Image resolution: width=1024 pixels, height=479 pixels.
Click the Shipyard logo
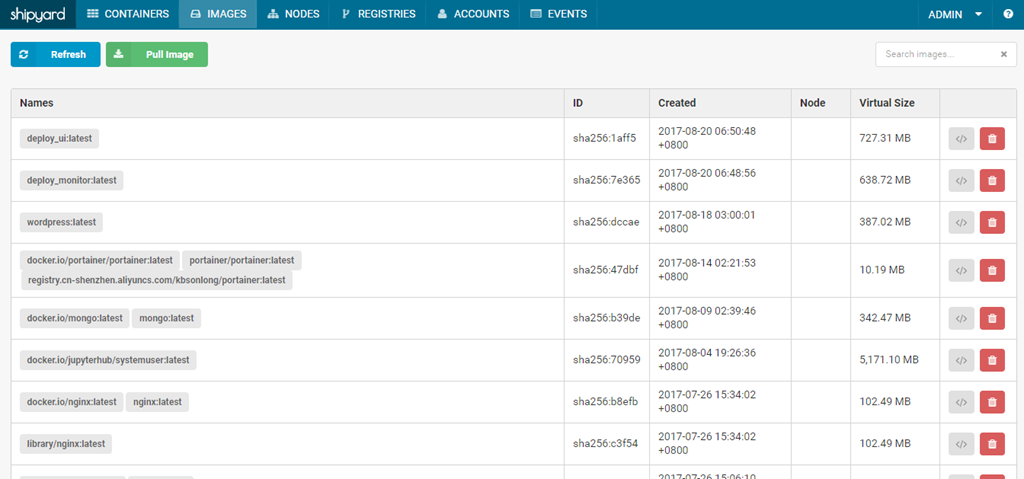[x=37, y=14]
